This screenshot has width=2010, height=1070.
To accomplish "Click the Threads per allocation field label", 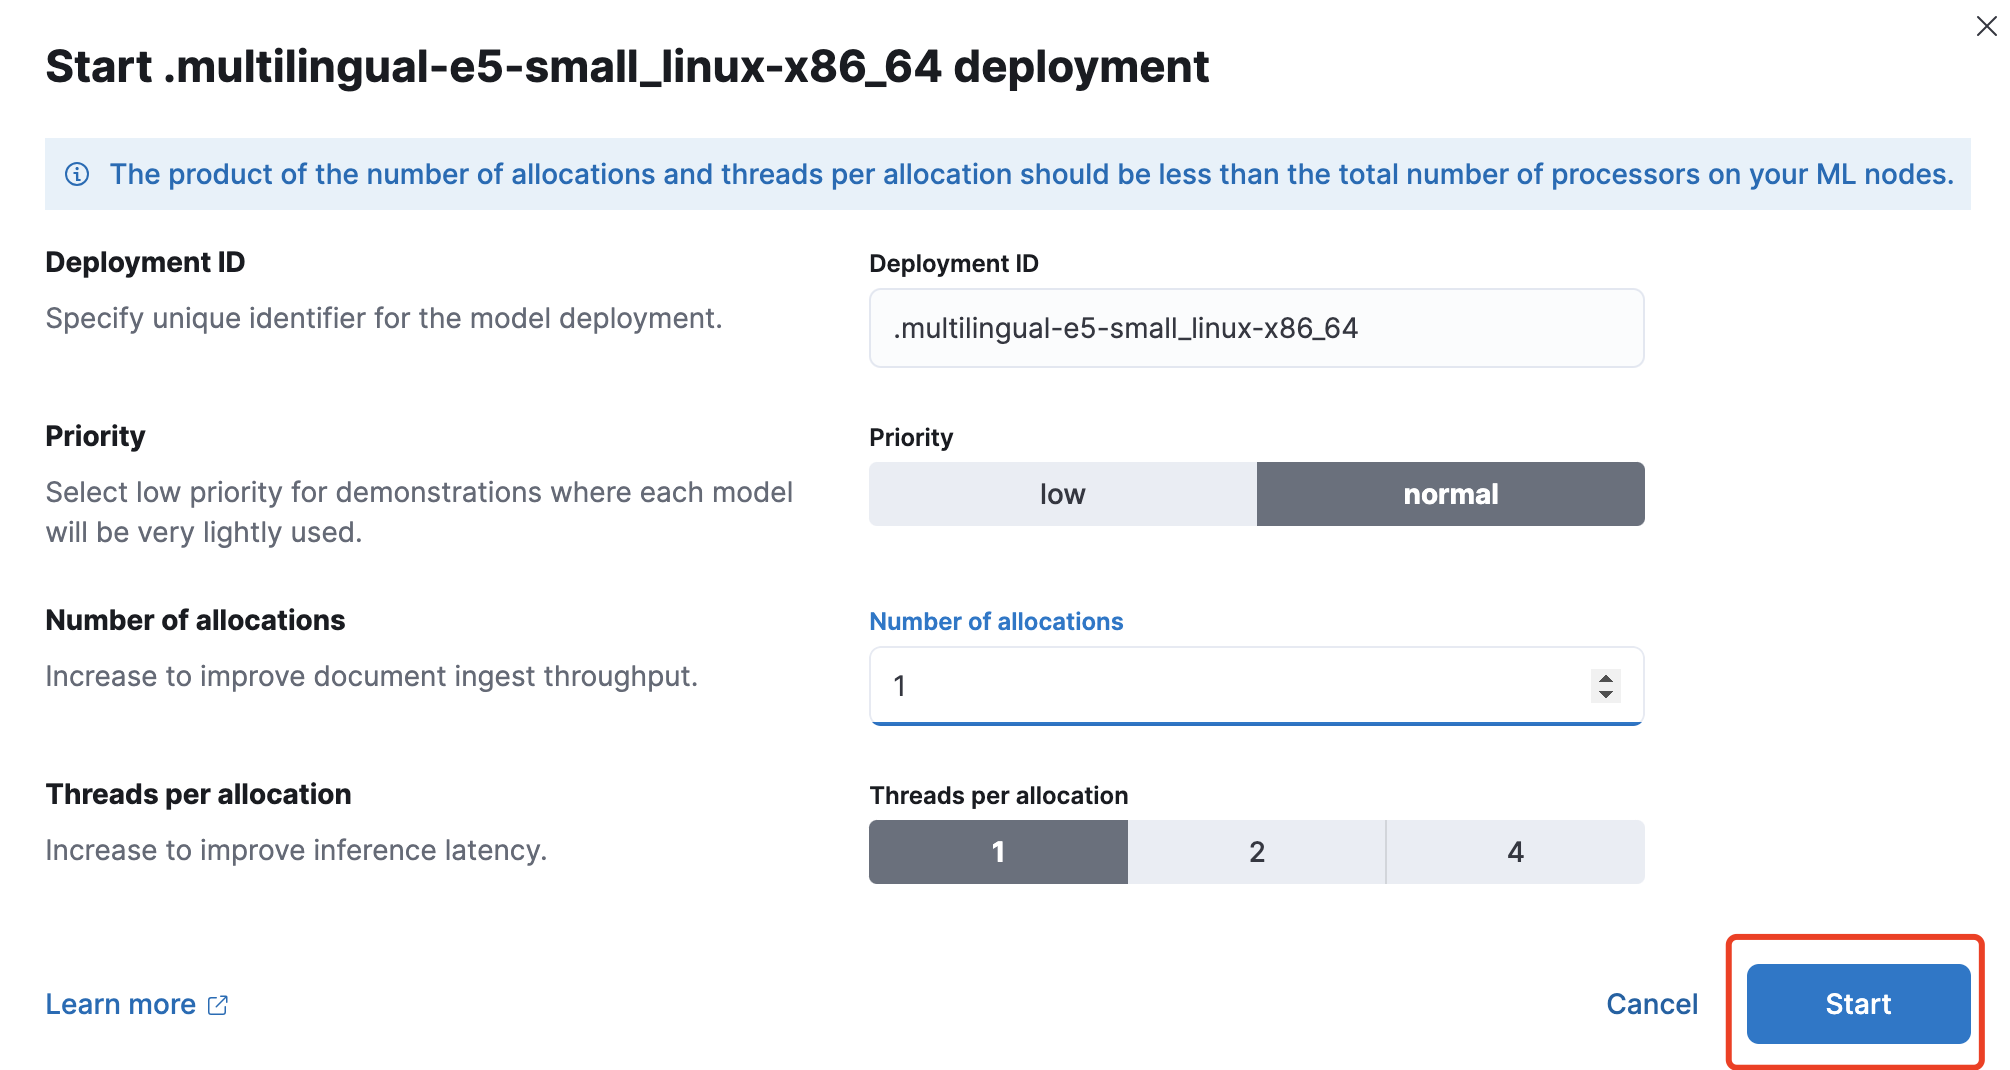I will coord(998,795).
